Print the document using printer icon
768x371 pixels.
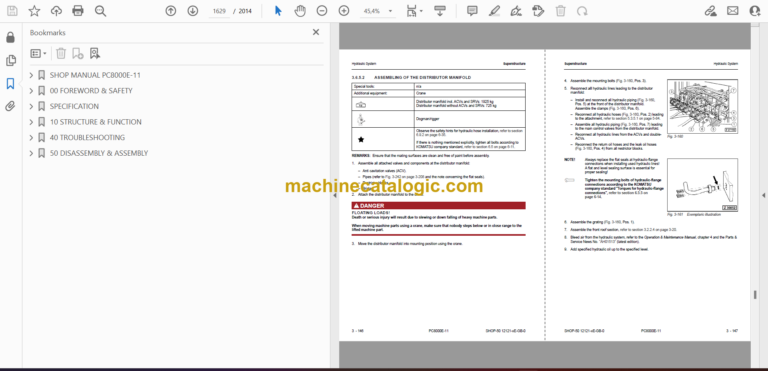click(78, 11)
